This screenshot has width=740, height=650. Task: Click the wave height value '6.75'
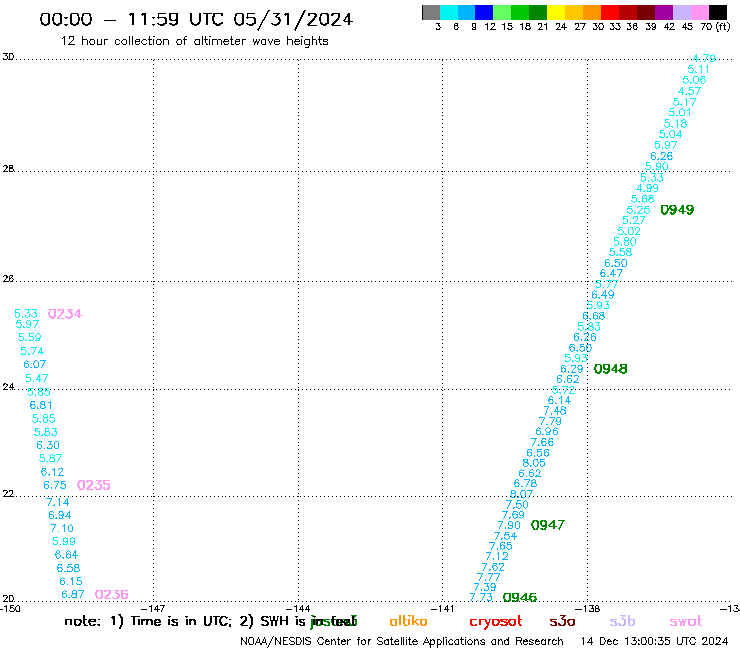55,485
